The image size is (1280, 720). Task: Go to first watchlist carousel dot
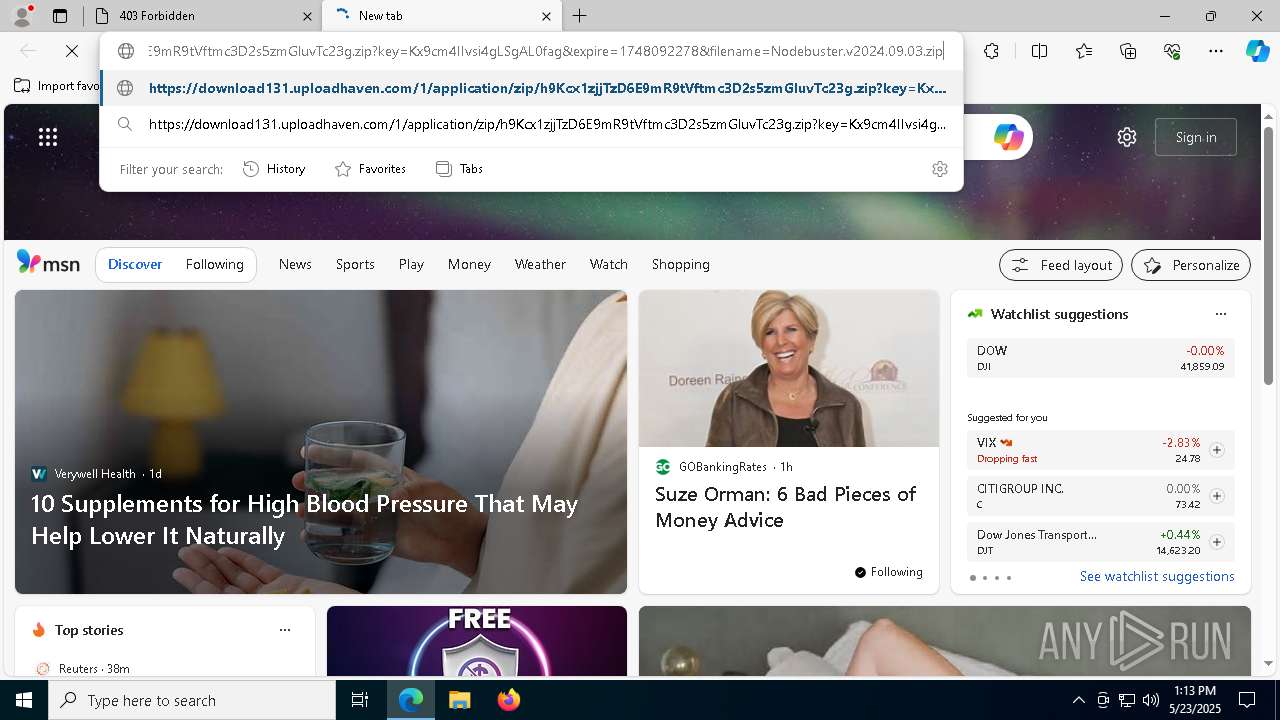972,577
